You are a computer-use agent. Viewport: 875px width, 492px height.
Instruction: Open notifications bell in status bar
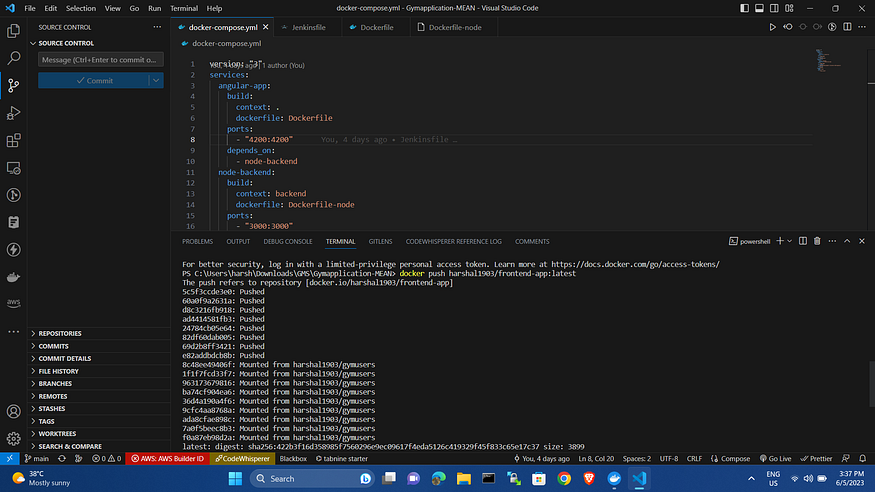pos(862,459)
